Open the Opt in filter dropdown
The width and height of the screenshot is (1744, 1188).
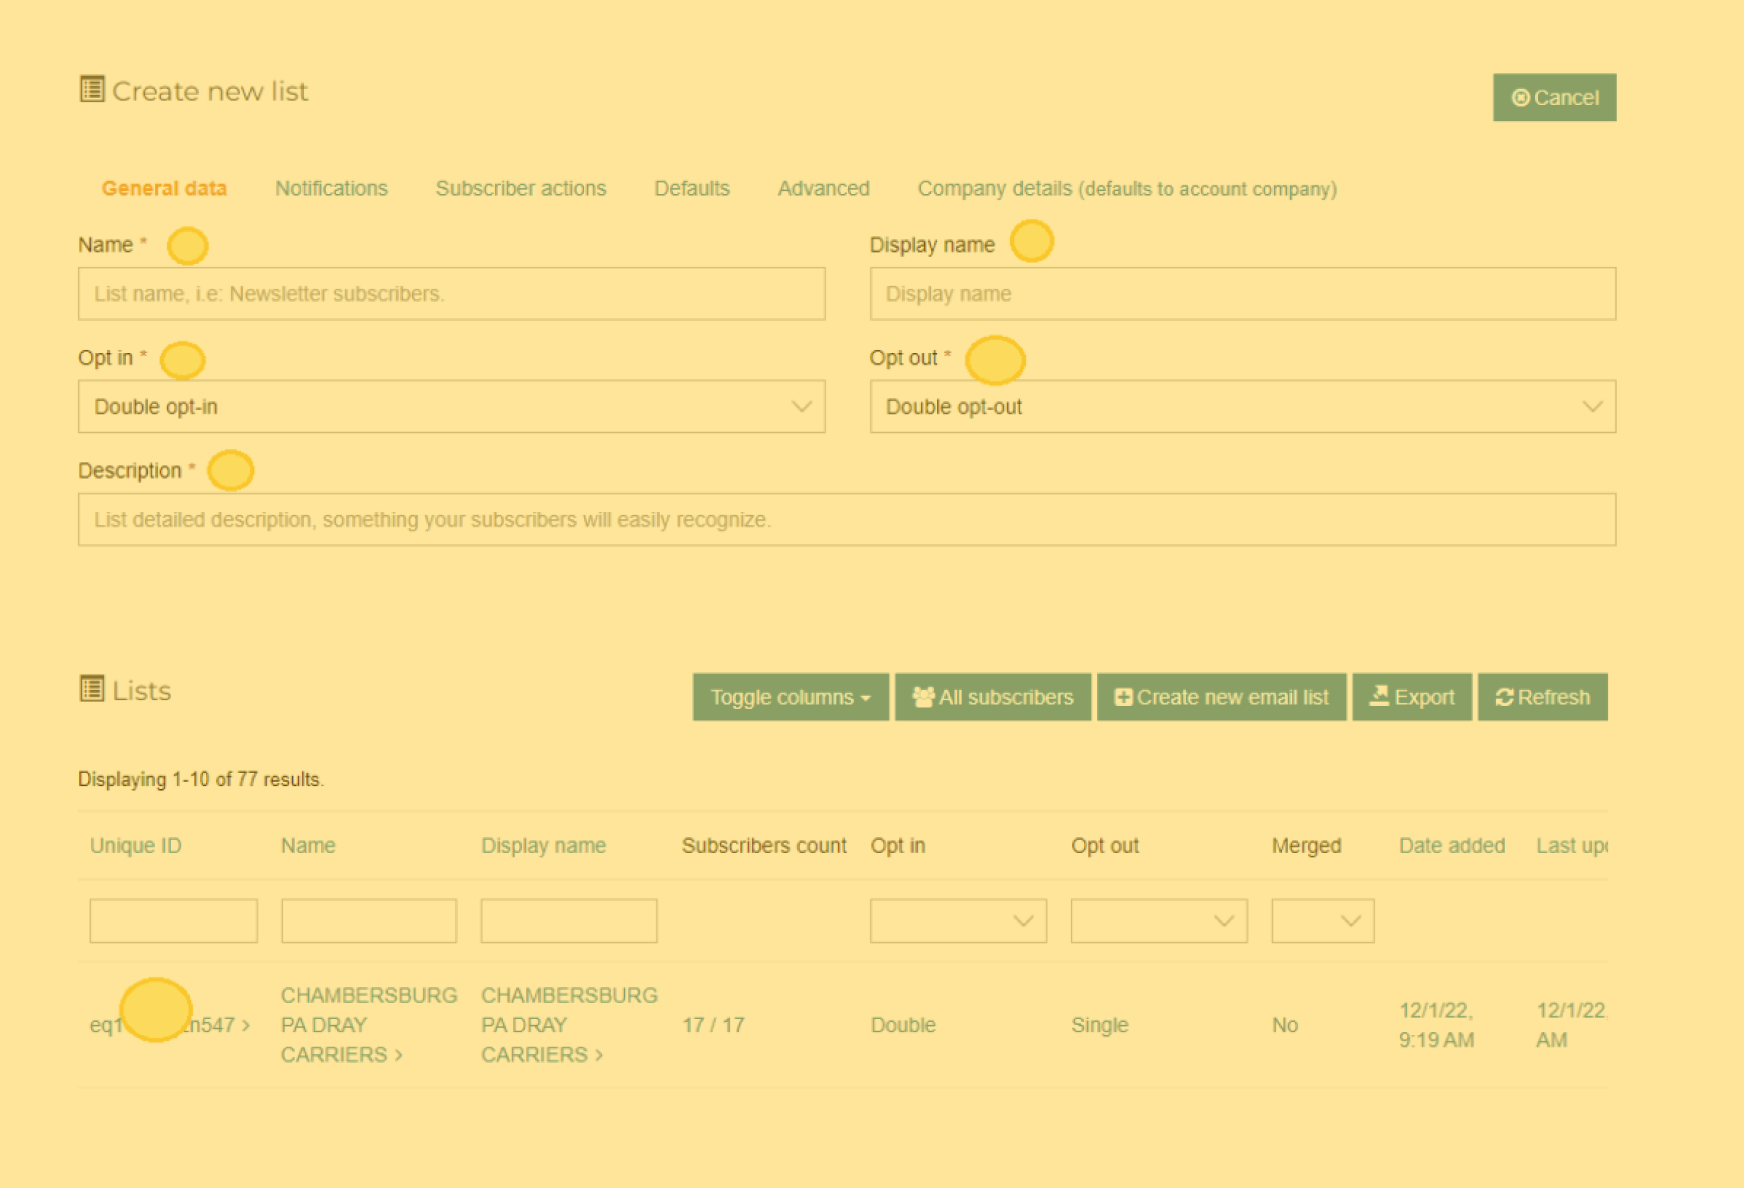957,921
